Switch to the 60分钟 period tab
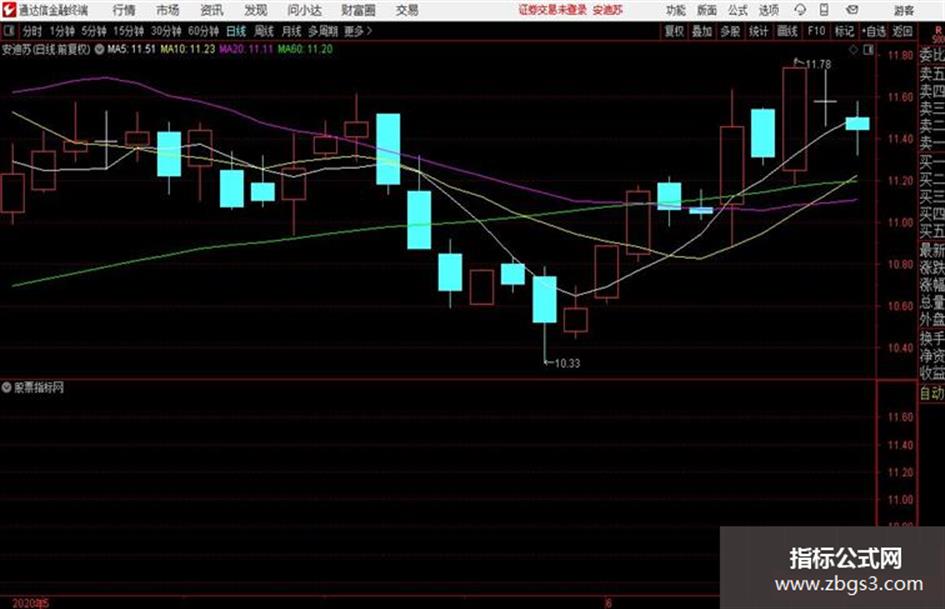Viewport: 945px width, 609px height. [x=203, y=31]
